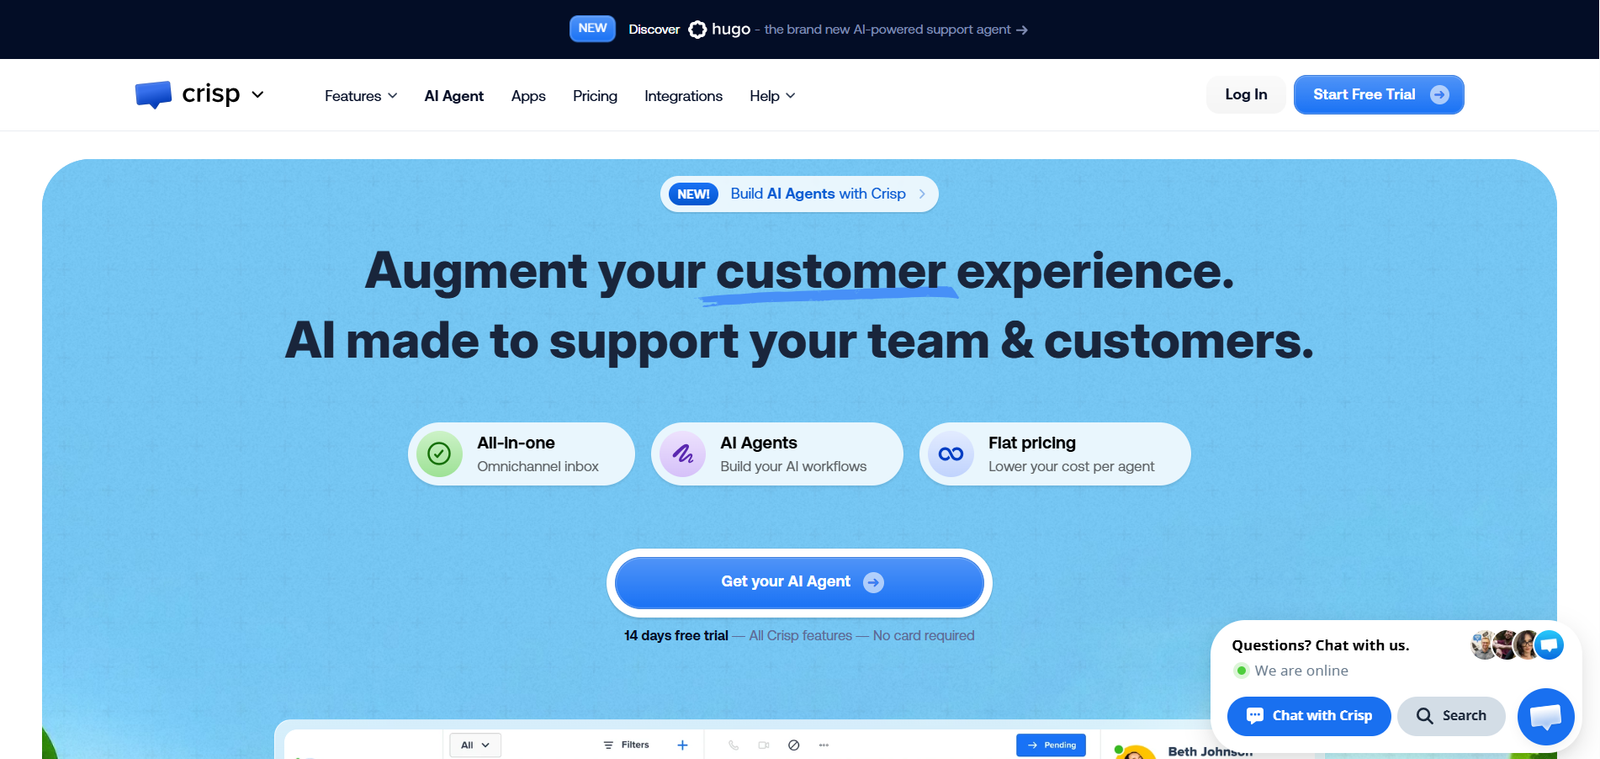Image resolution: width=1600 pixels, height=759 pixels.
Task: Open the round blue chat launcher bubble
Action: pyautogui.click(x=1546, y=716)
